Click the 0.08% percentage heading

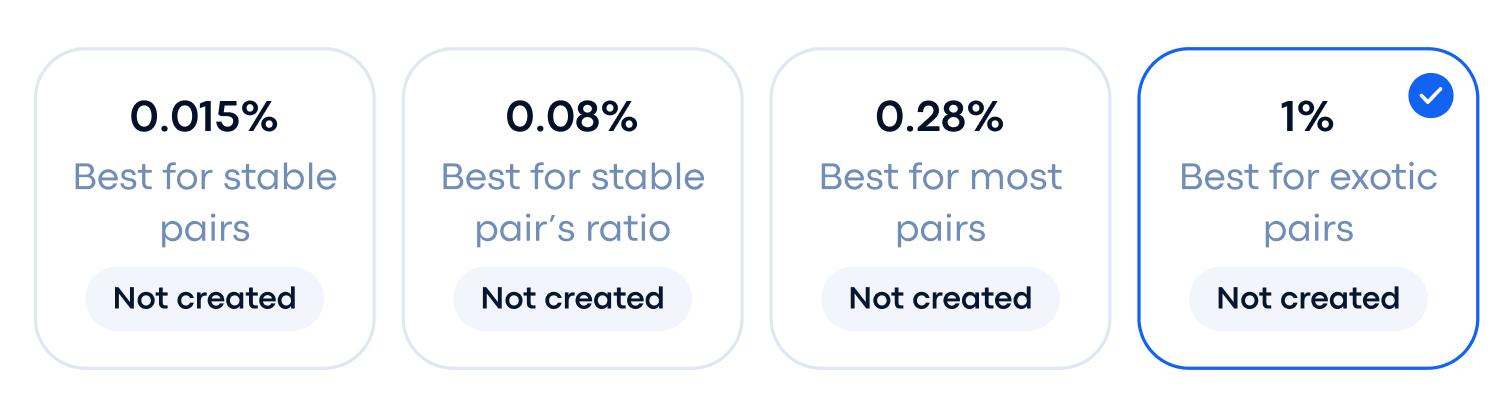point(572,118)
